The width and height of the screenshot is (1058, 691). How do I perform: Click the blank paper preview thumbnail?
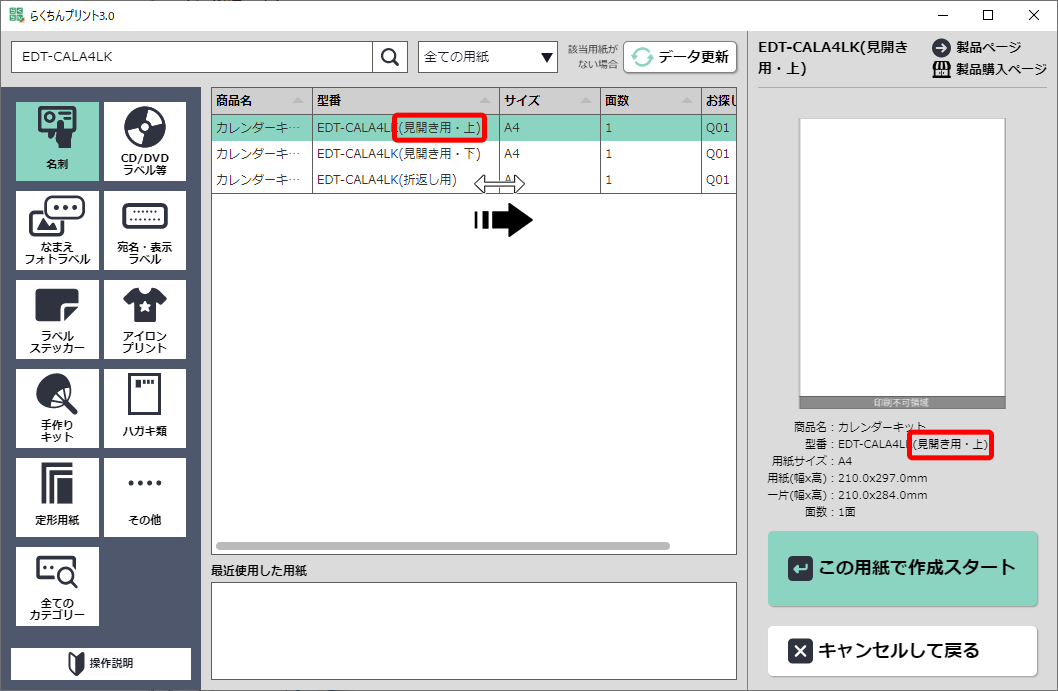[x=902, y=264]
